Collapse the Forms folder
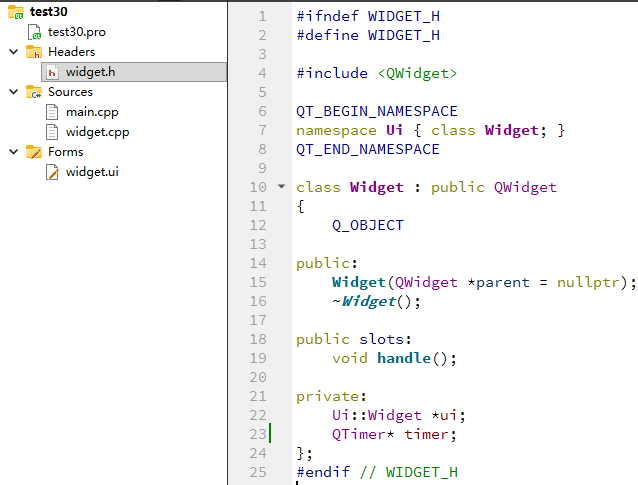Screen dimensions: 638x485 point(13,152)
